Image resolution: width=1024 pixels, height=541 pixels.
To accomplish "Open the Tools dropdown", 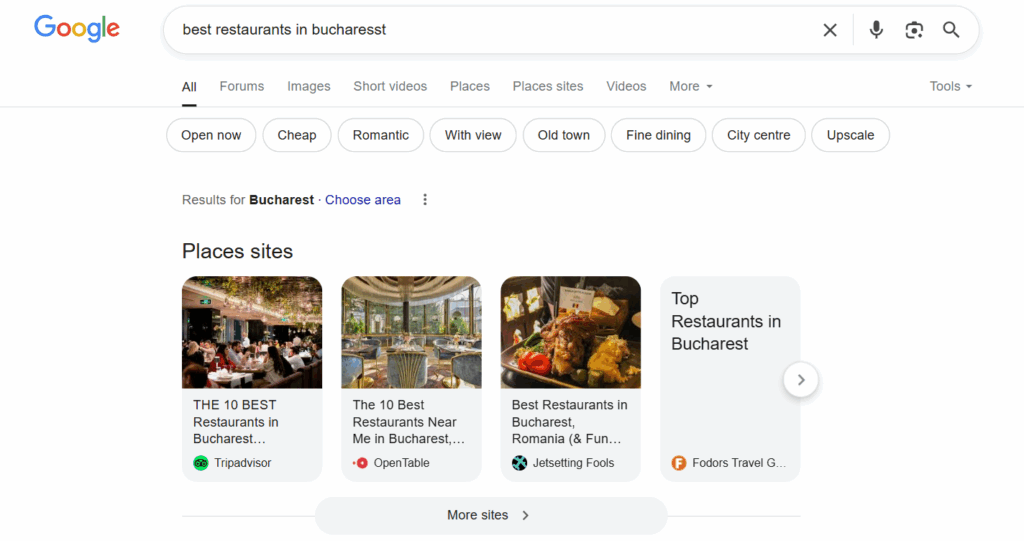I will coord(951,86).
